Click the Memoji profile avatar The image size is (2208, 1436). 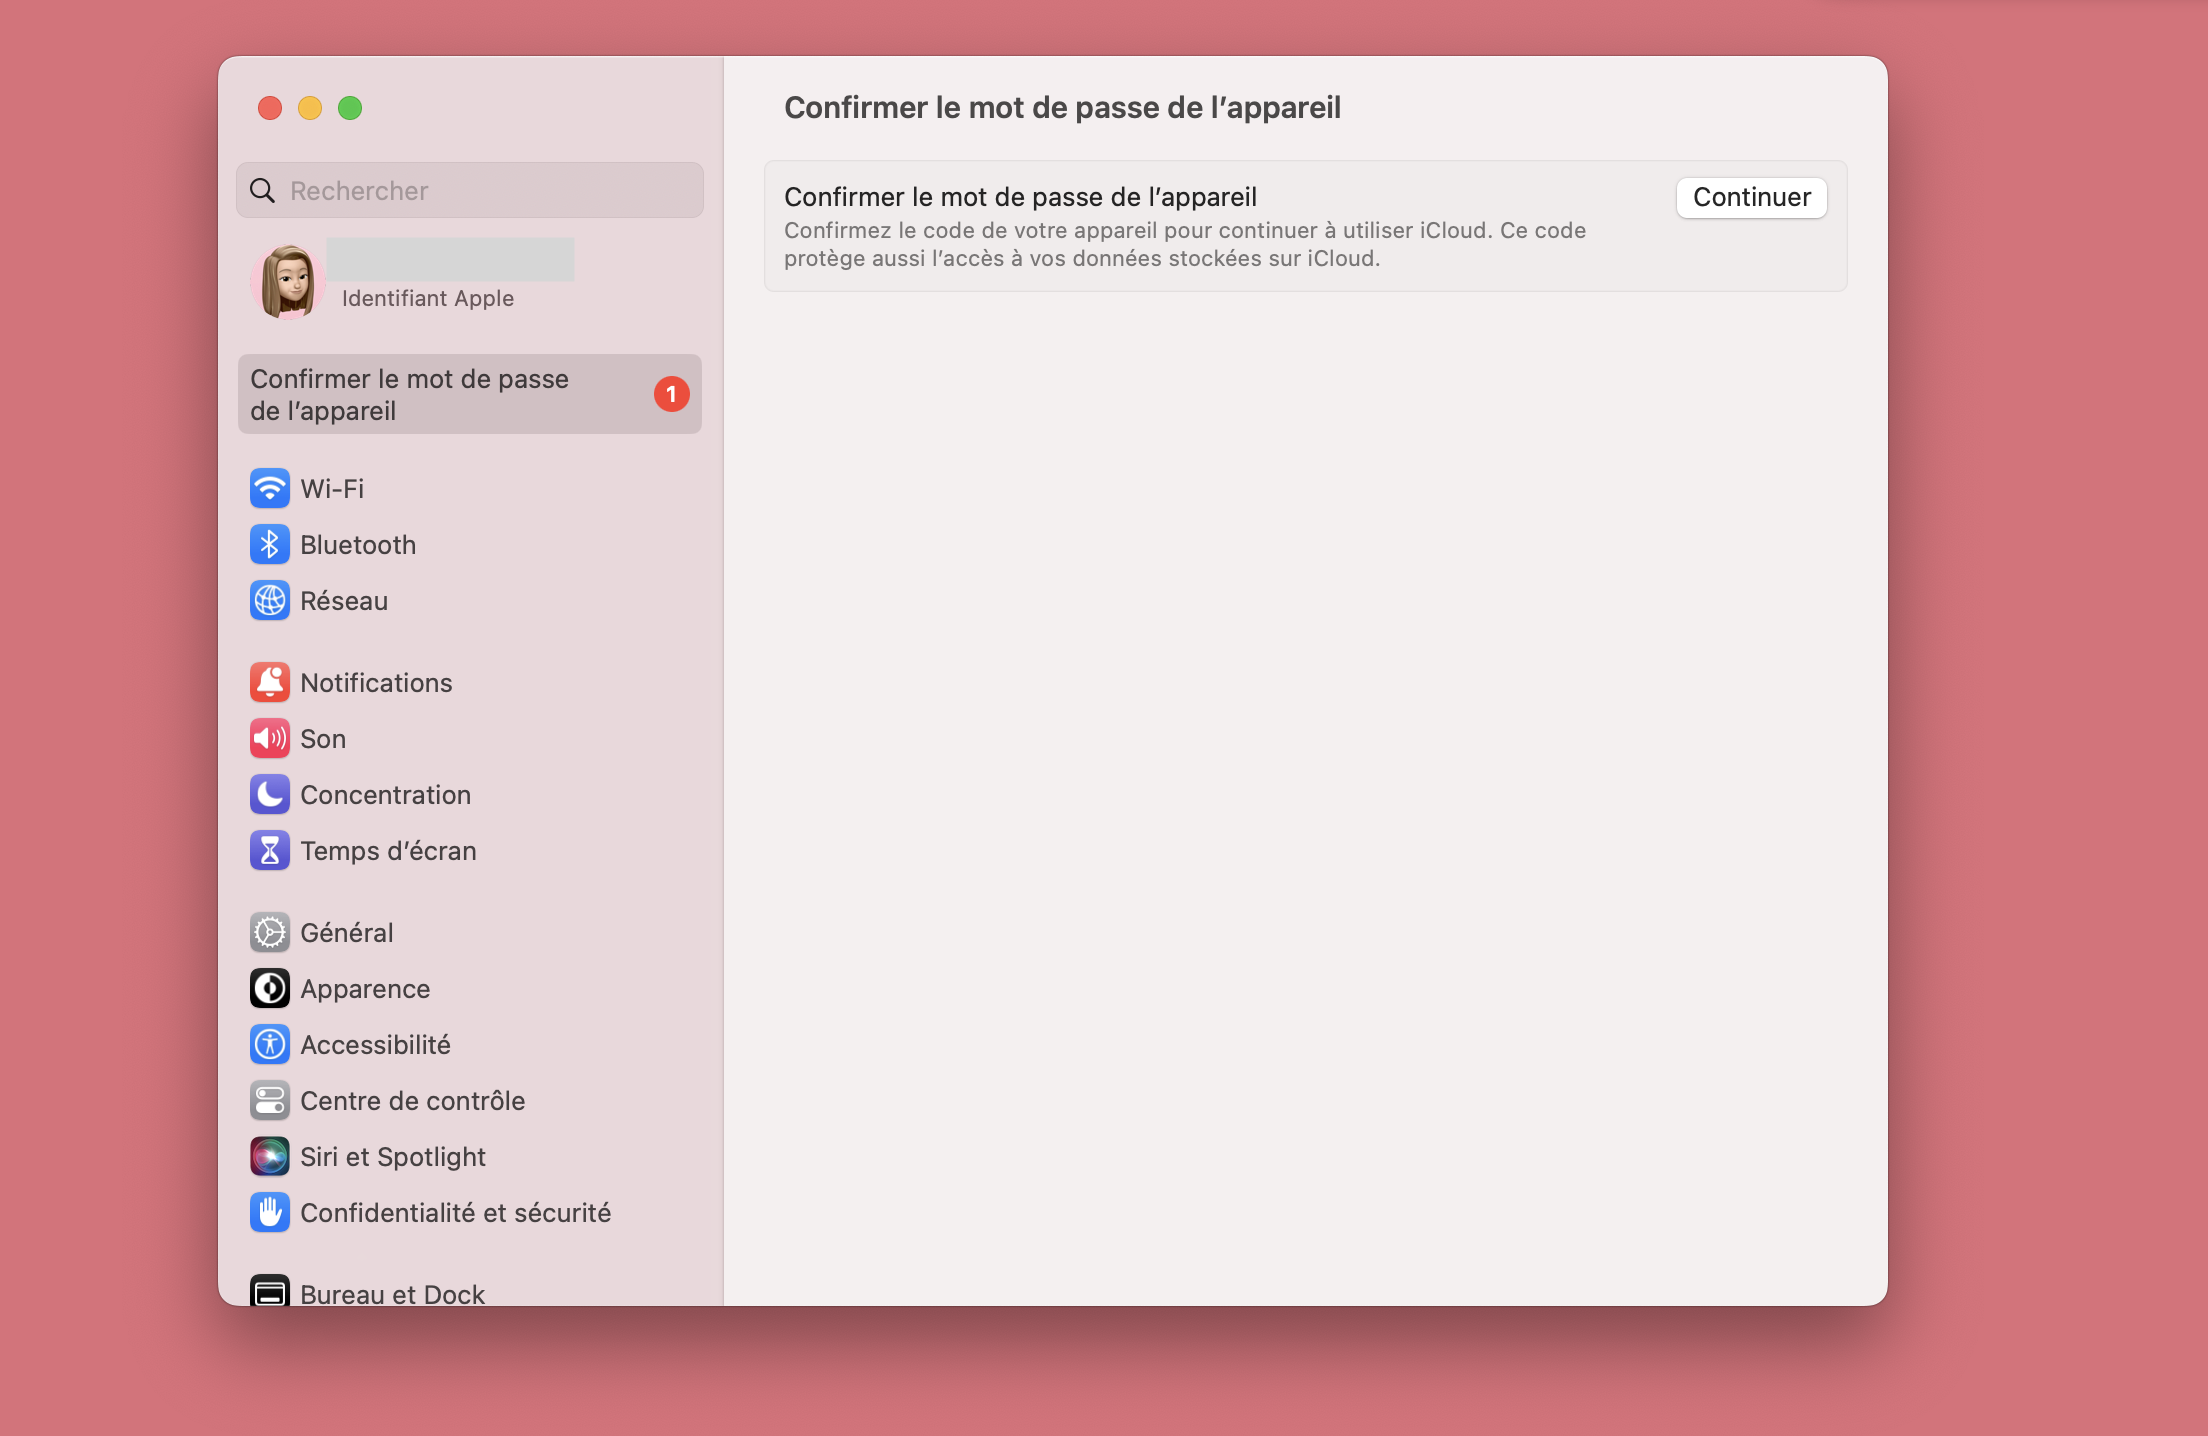pos(288,282)
